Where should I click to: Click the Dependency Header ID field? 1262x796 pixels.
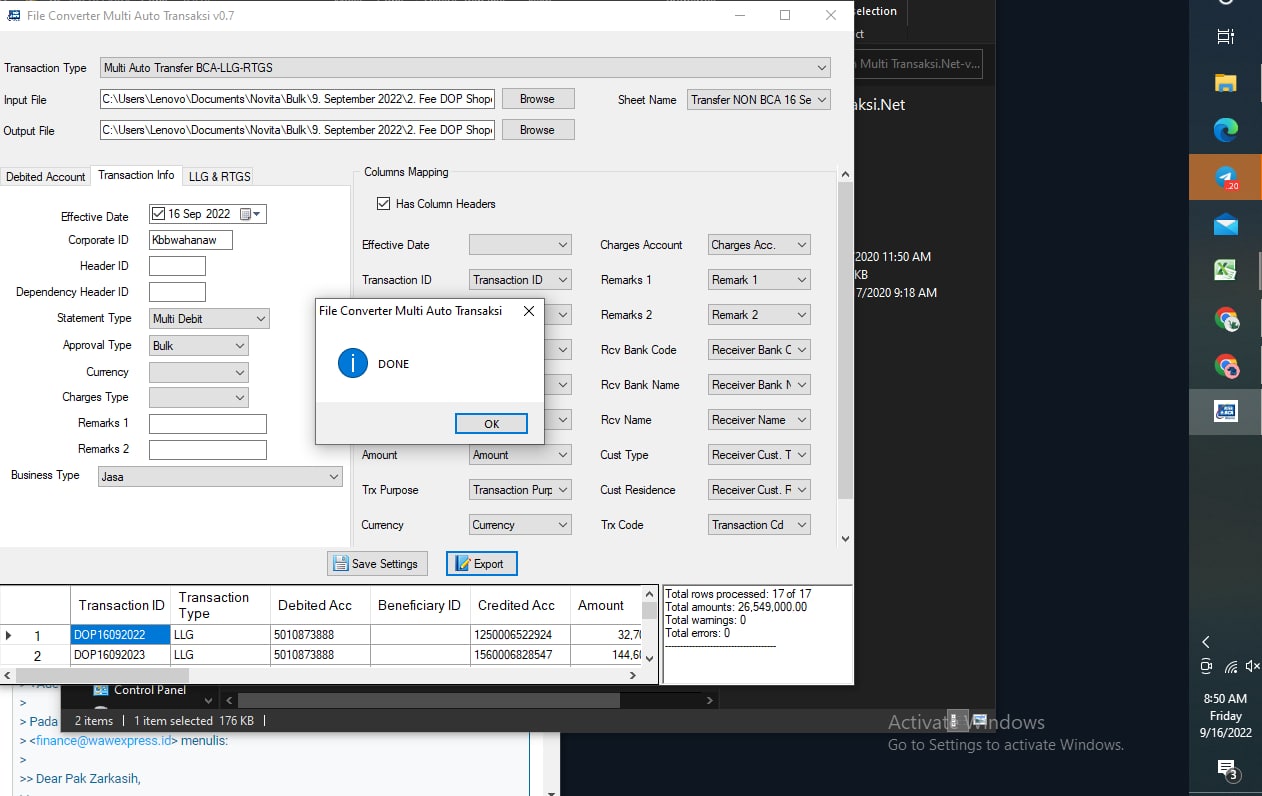tap(177, 292)
